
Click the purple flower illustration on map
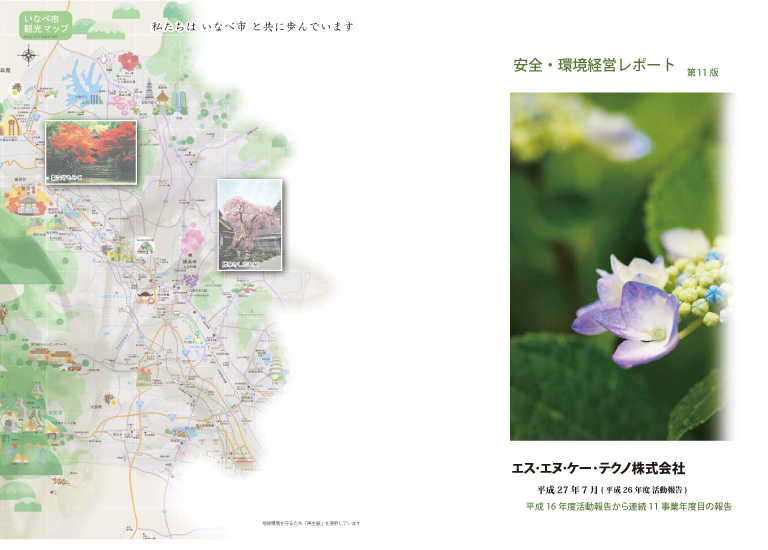pos(191,280)
